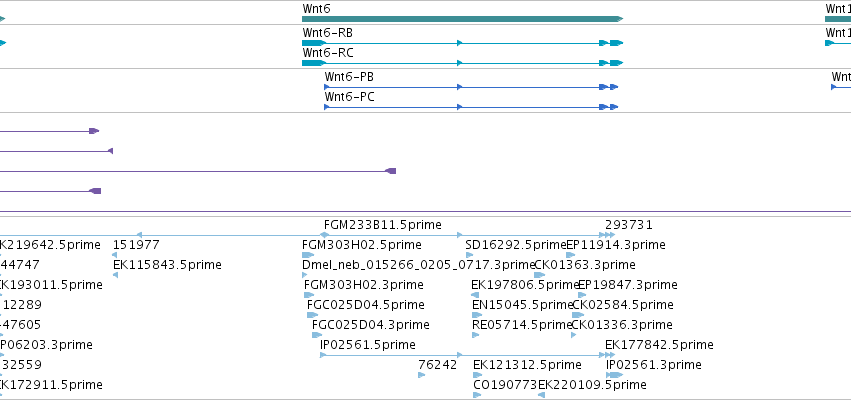The width and height of the screenshot is (851, 400).
Task: Select the EK121312.5prime label
Action: pyautogui.click(x=528, y=365)
